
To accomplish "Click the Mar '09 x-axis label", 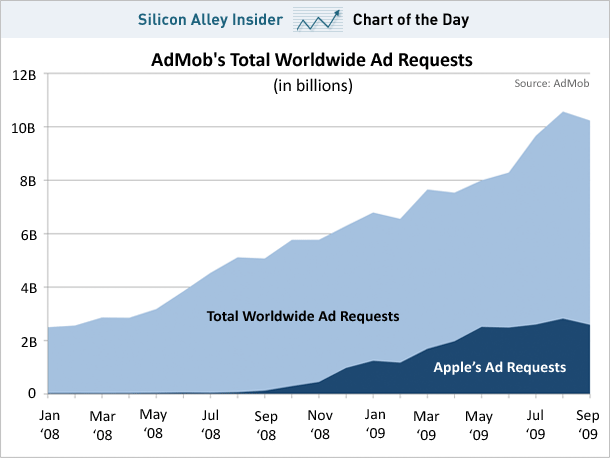I will click(426, 425).
